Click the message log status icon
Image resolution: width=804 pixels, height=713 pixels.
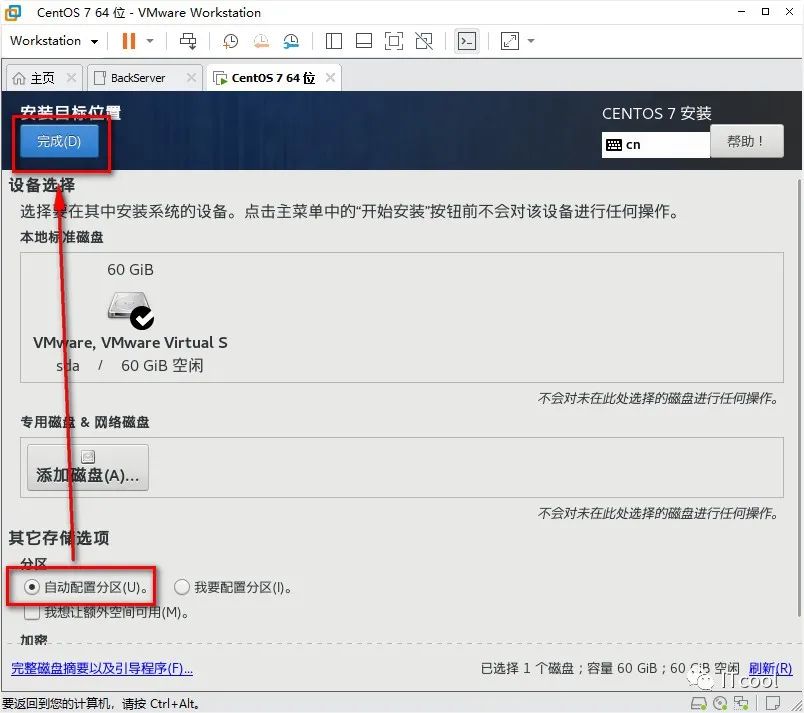click(773, 703)
